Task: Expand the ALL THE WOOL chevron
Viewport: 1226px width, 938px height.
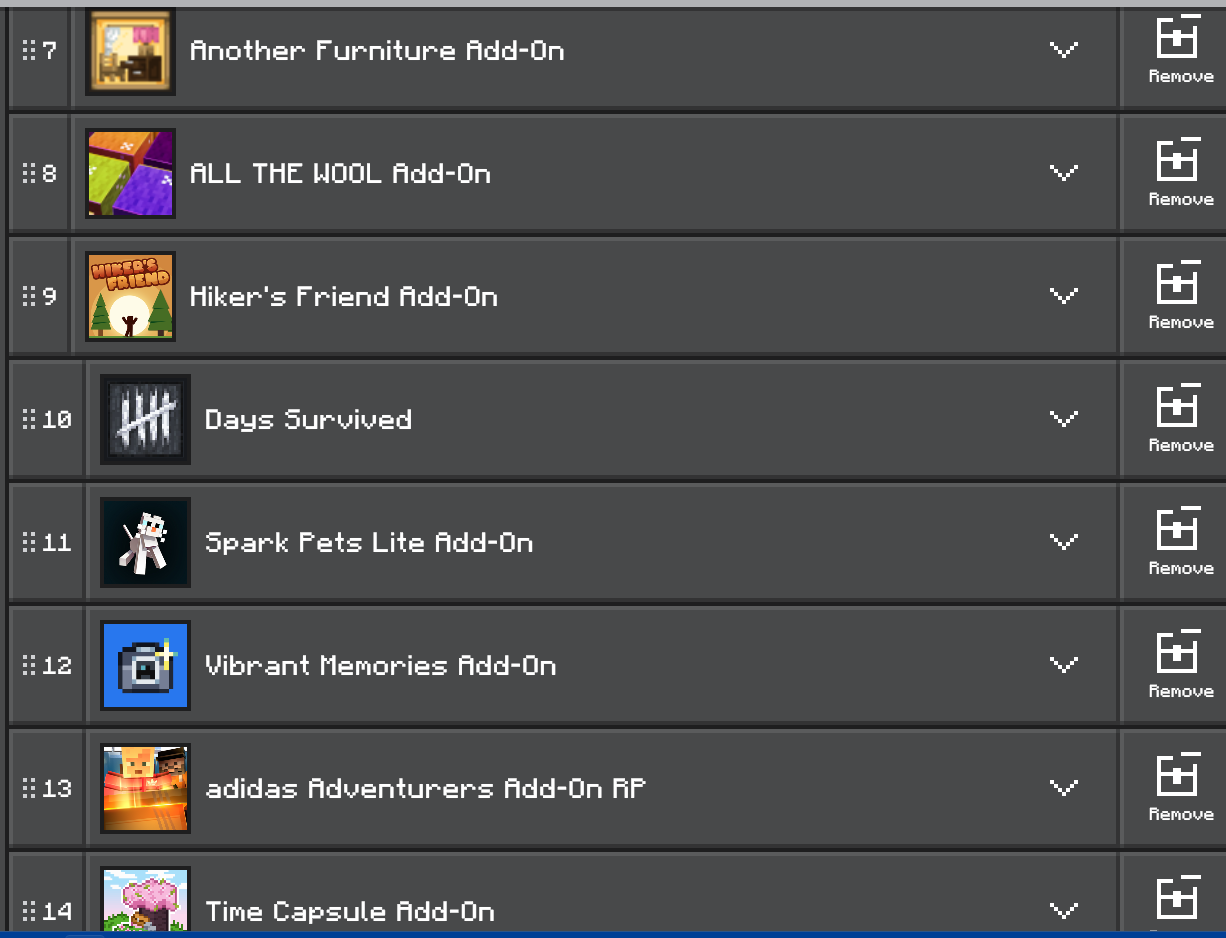Action: 1063,173
